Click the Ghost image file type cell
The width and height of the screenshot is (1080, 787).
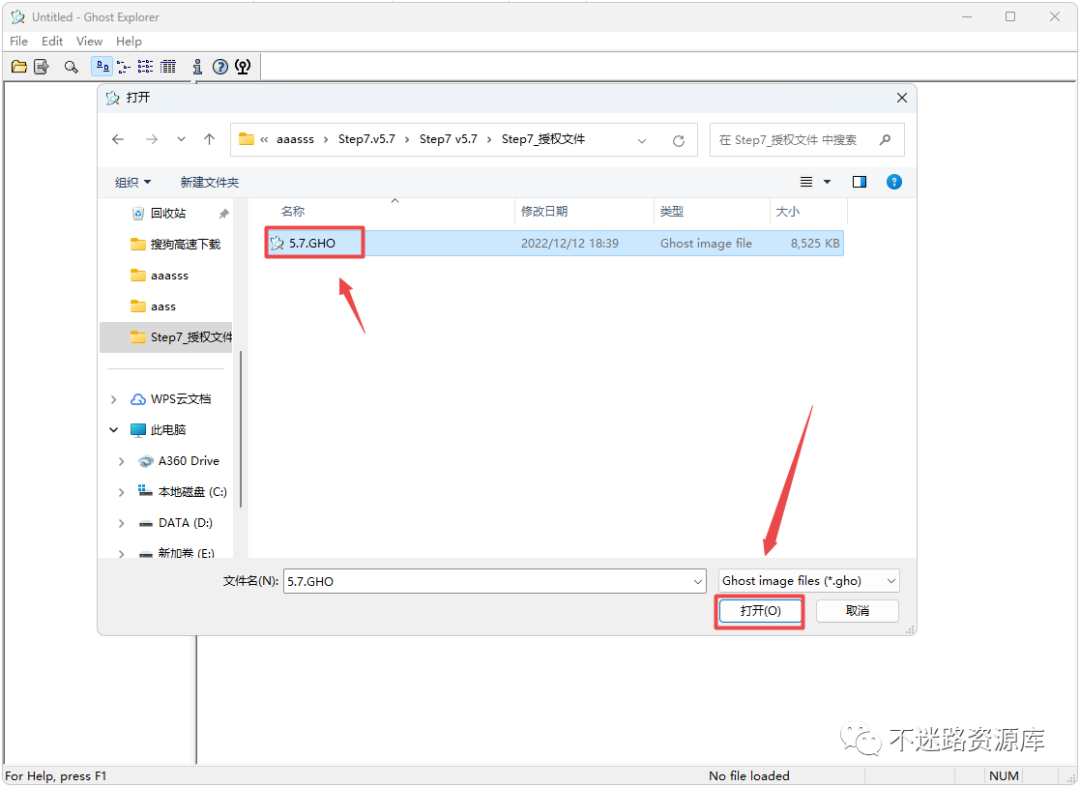click(x=706, y=243)
